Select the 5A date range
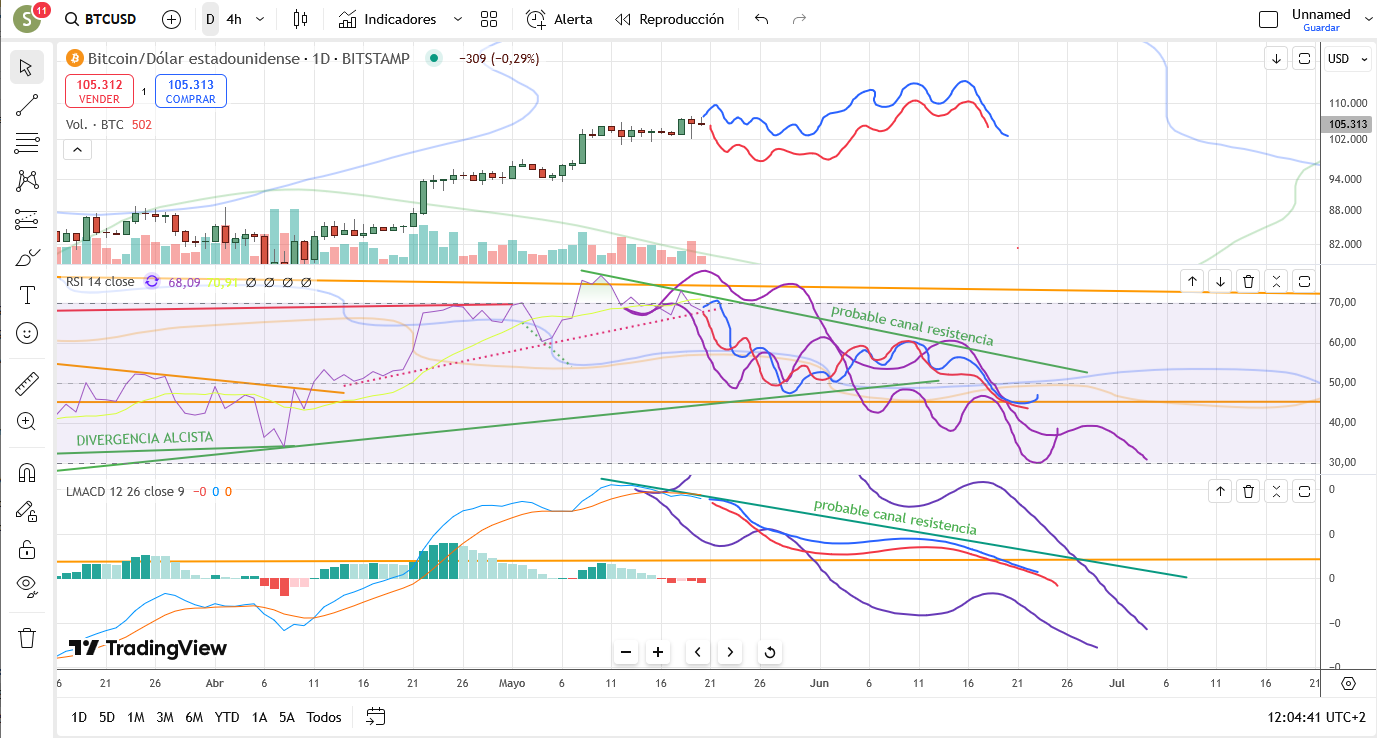 [287, 717]
